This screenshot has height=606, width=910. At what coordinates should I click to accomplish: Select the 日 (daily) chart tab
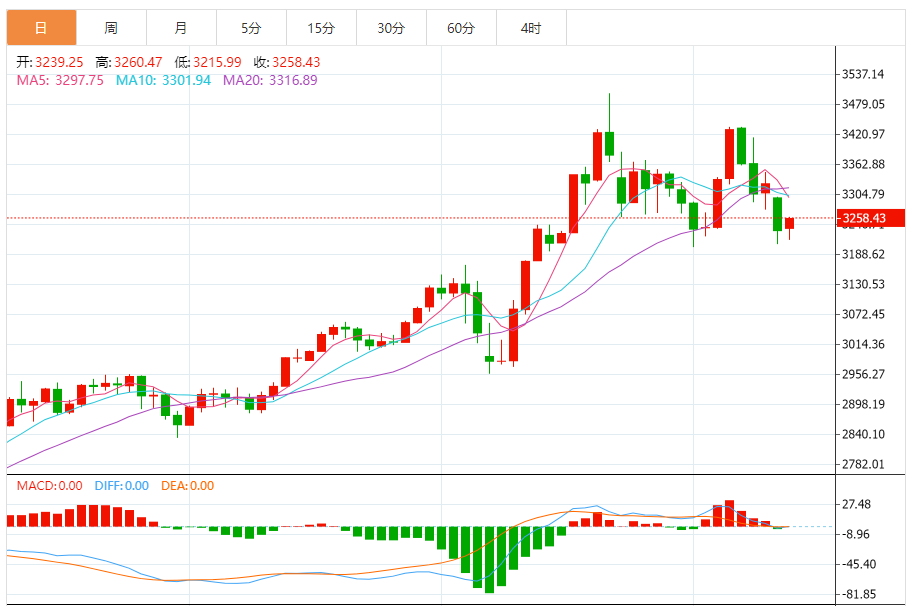41,27
